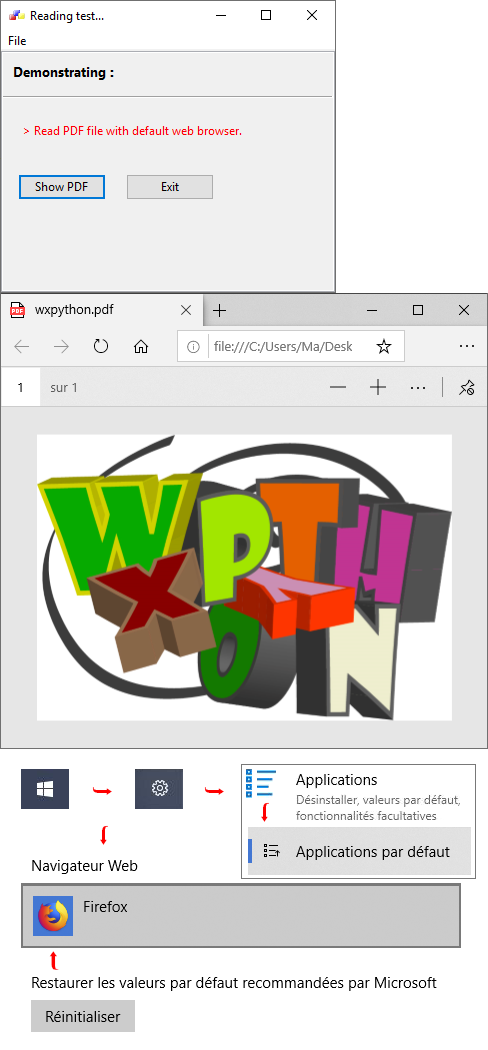Click the Reading test window title icon

click(16, 15)
